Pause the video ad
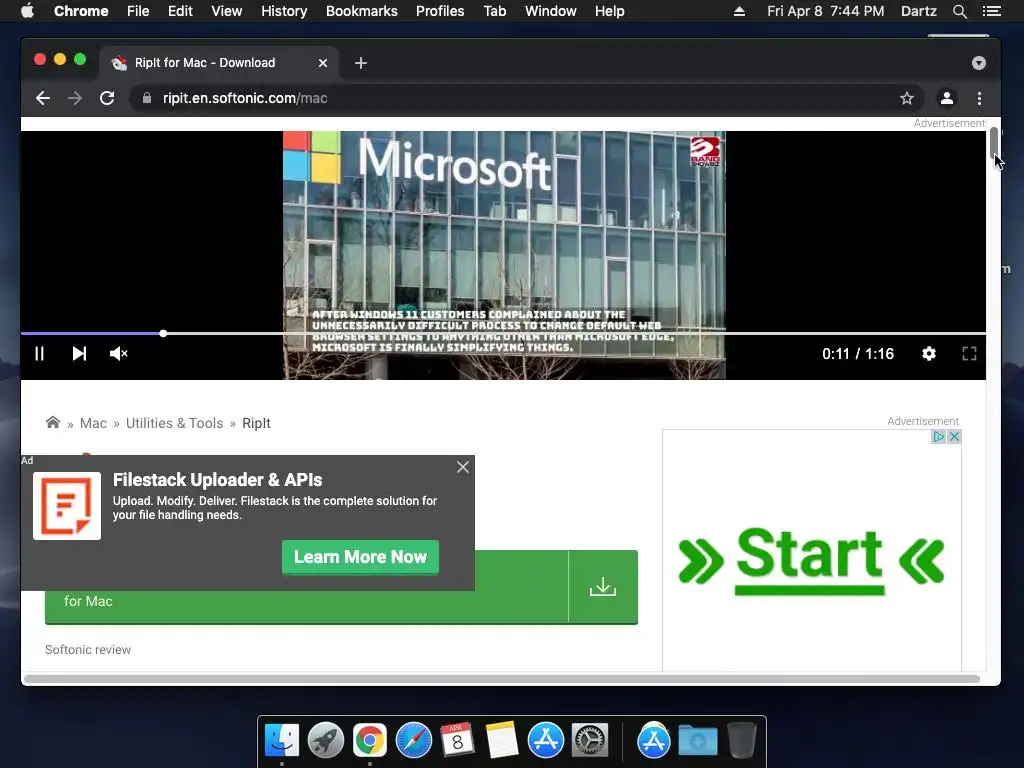Viewport: 1024px width, 768px height. pos(39,353)
